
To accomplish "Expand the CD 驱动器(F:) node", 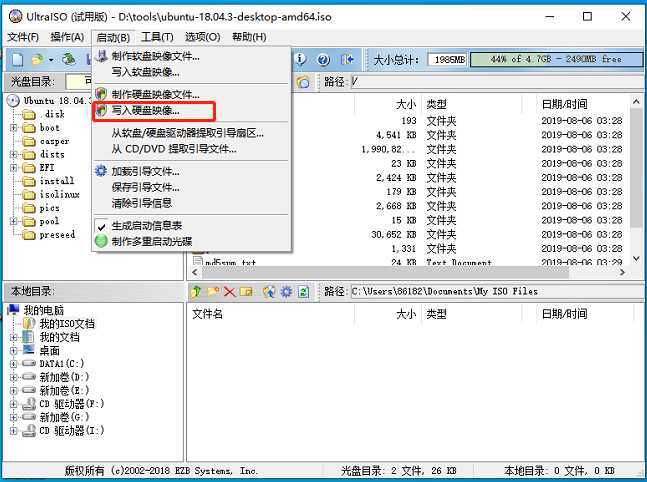I will coord(14,404).
